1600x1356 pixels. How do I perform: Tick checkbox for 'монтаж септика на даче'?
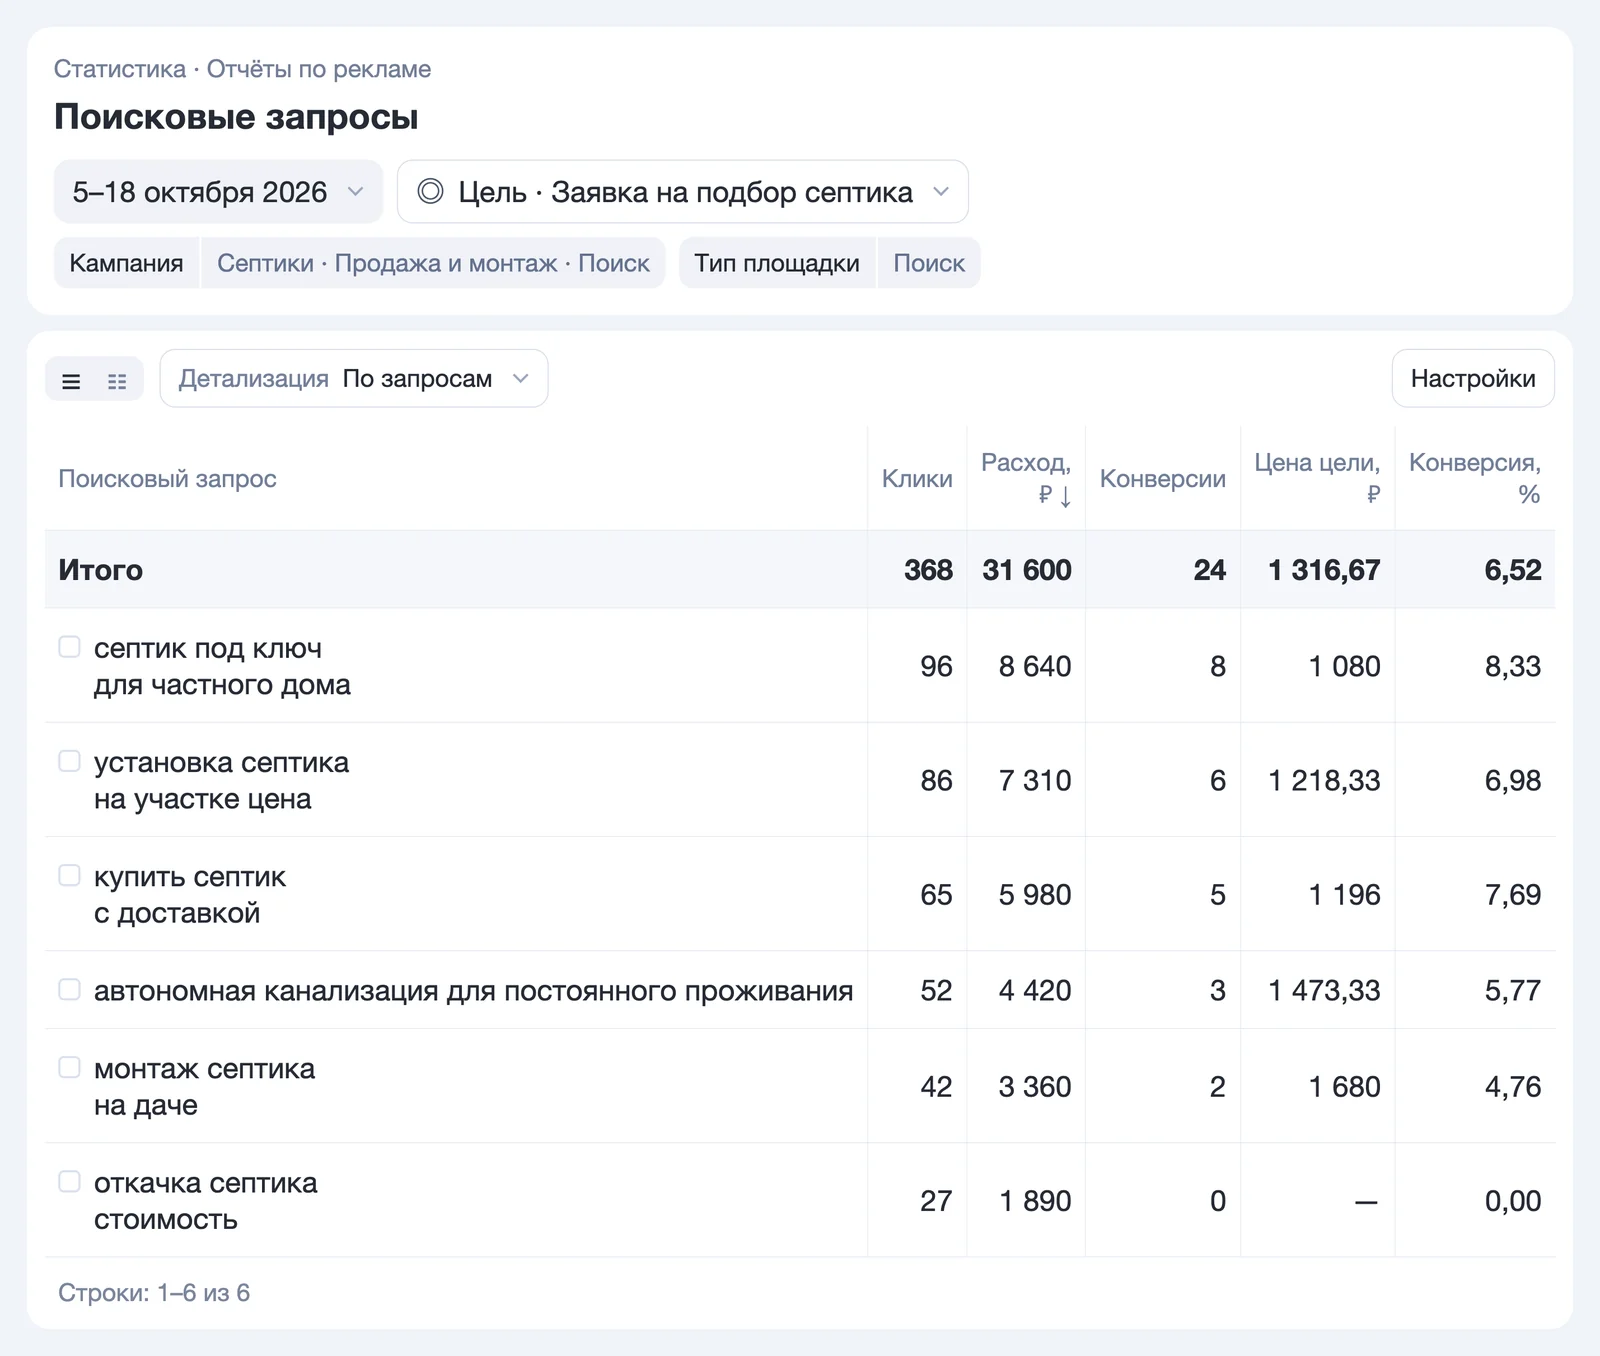point(69,1067)
